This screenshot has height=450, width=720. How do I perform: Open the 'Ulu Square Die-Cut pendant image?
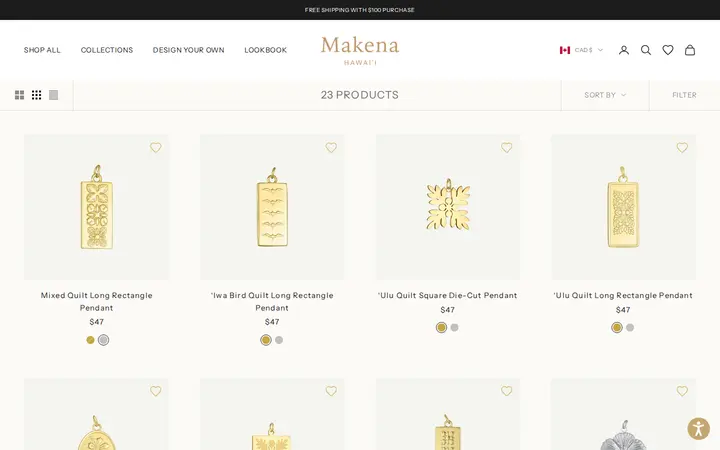point(448,207)
